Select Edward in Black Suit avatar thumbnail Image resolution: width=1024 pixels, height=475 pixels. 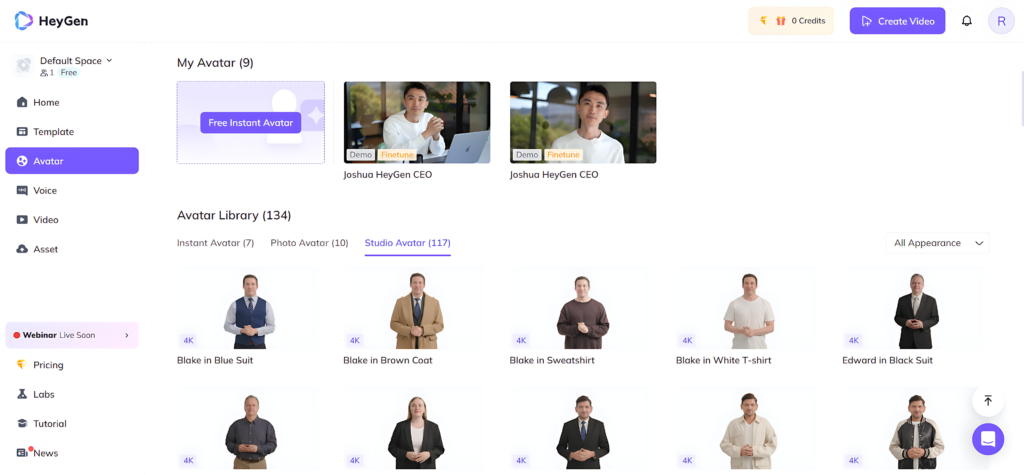(x=916, y=308)
